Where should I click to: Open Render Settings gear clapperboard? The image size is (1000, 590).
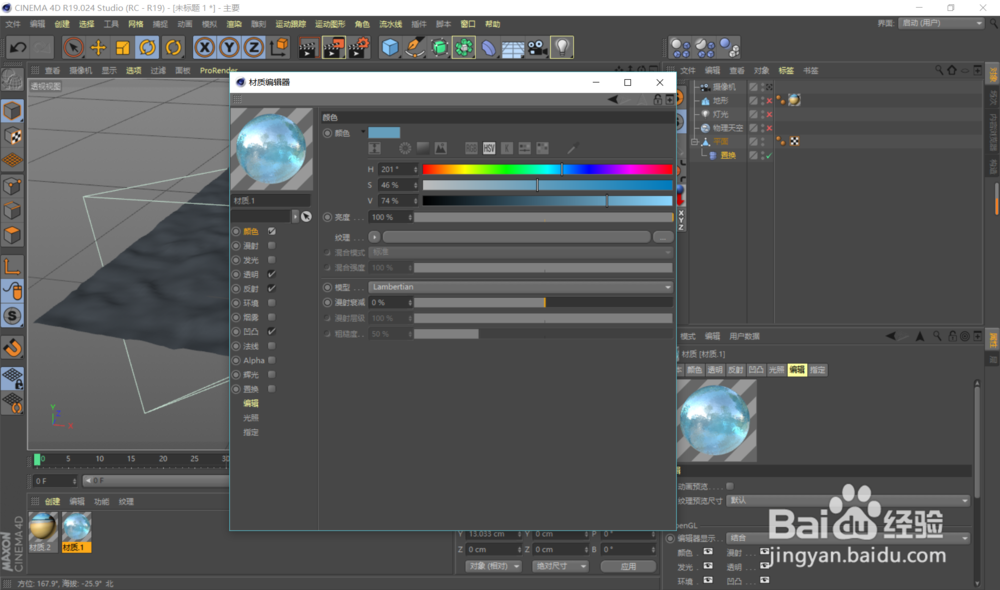tap(359, 47)
